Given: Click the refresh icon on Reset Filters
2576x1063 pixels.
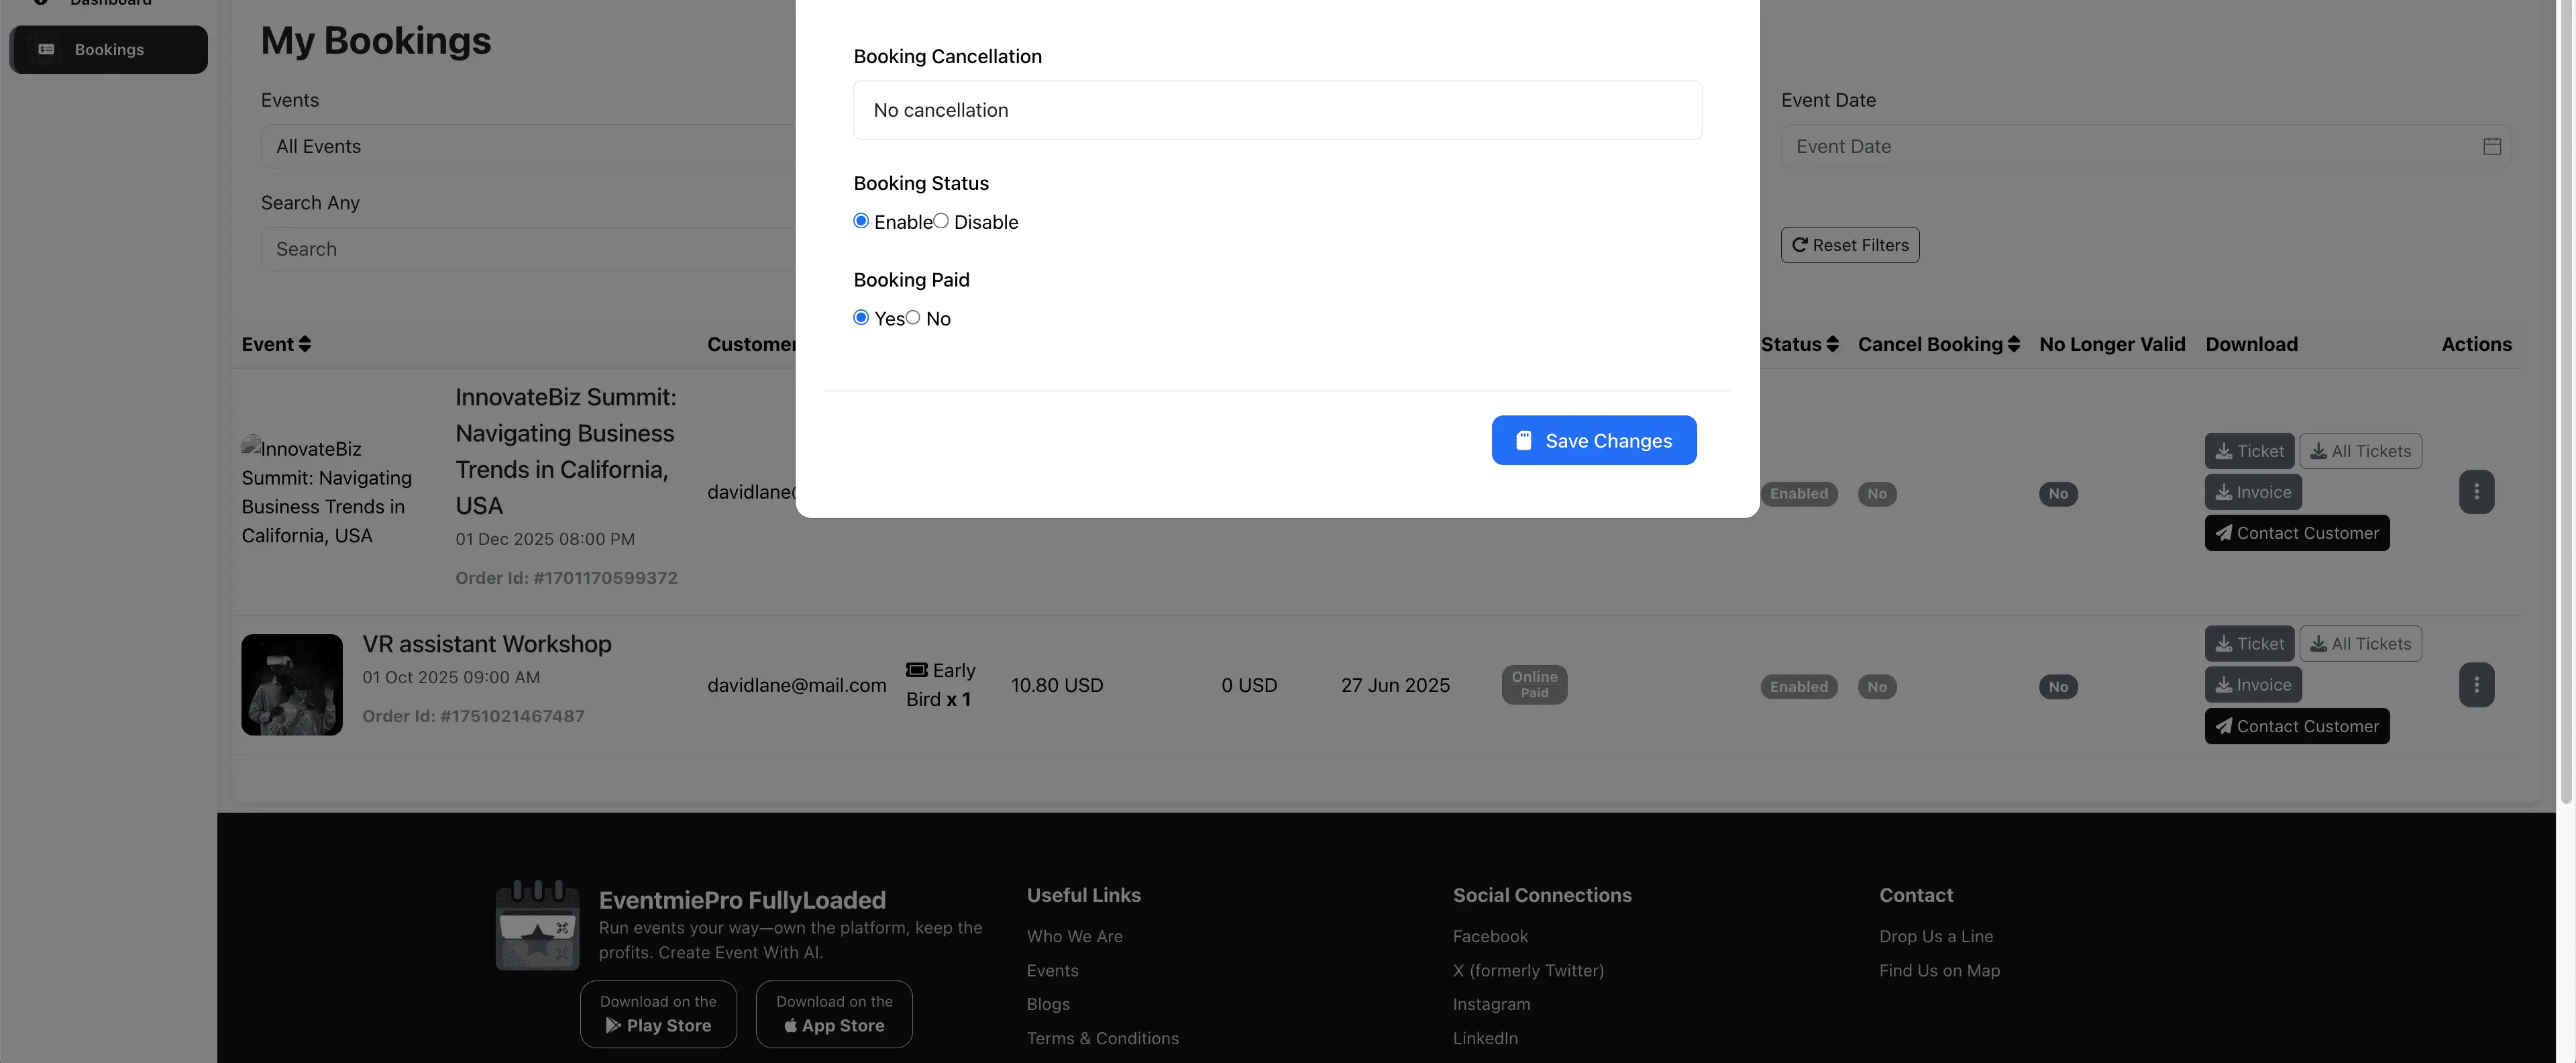Looking at the screenshot, I should pos(1800,244).
